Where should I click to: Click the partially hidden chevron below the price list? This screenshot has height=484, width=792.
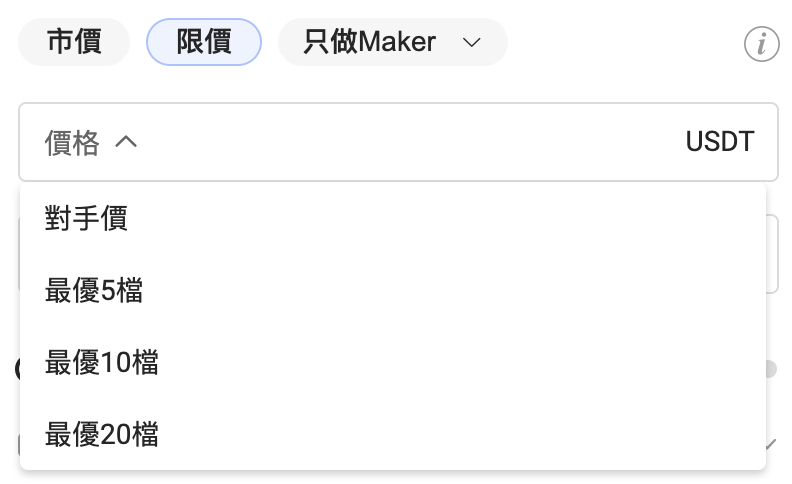771,443
